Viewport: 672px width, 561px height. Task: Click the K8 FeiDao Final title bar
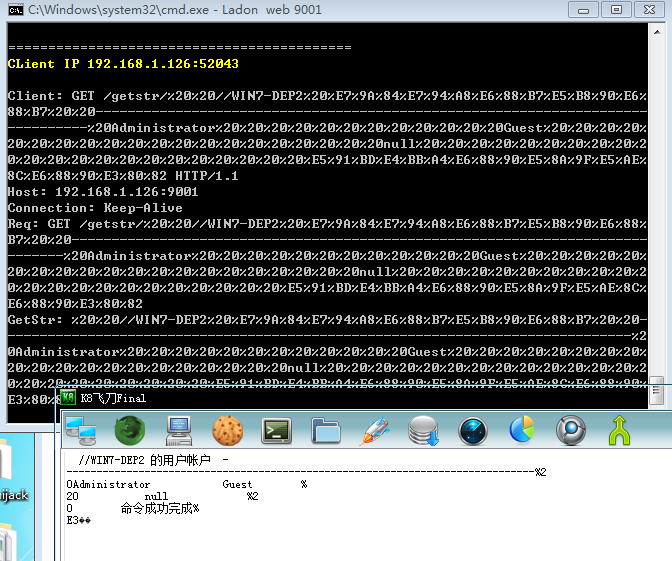point(300,397)
